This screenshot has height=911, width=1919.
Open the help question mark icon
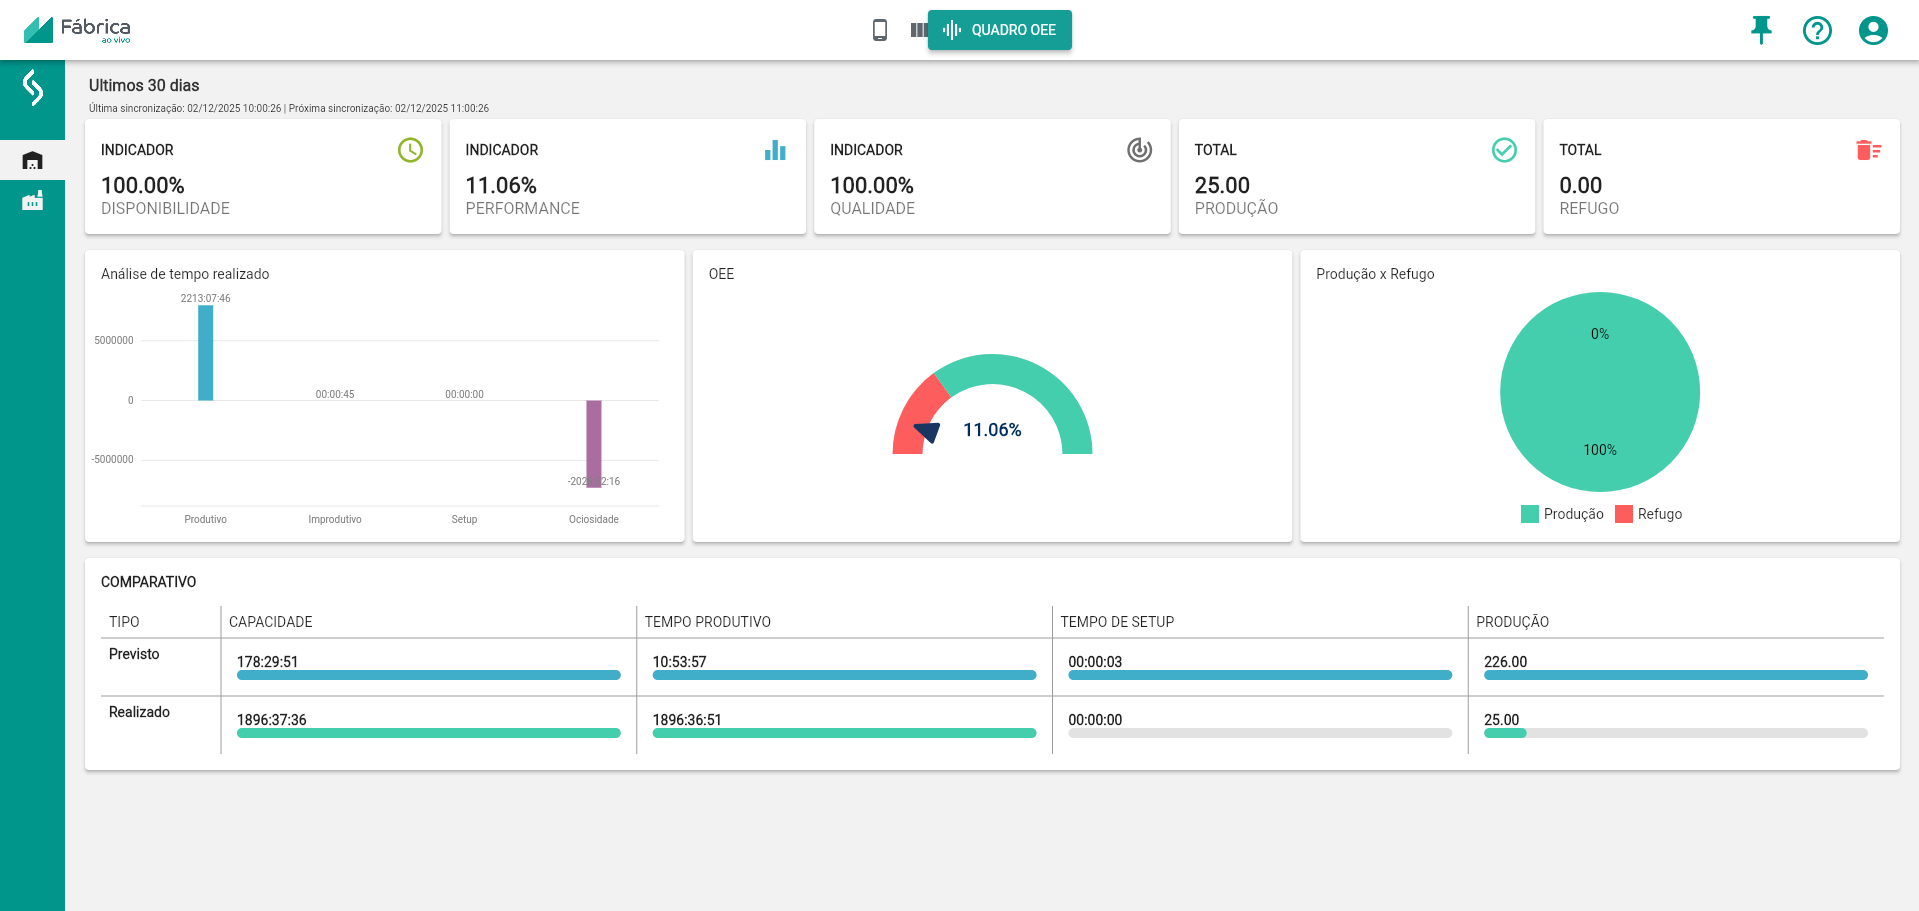pos(1816,30)
